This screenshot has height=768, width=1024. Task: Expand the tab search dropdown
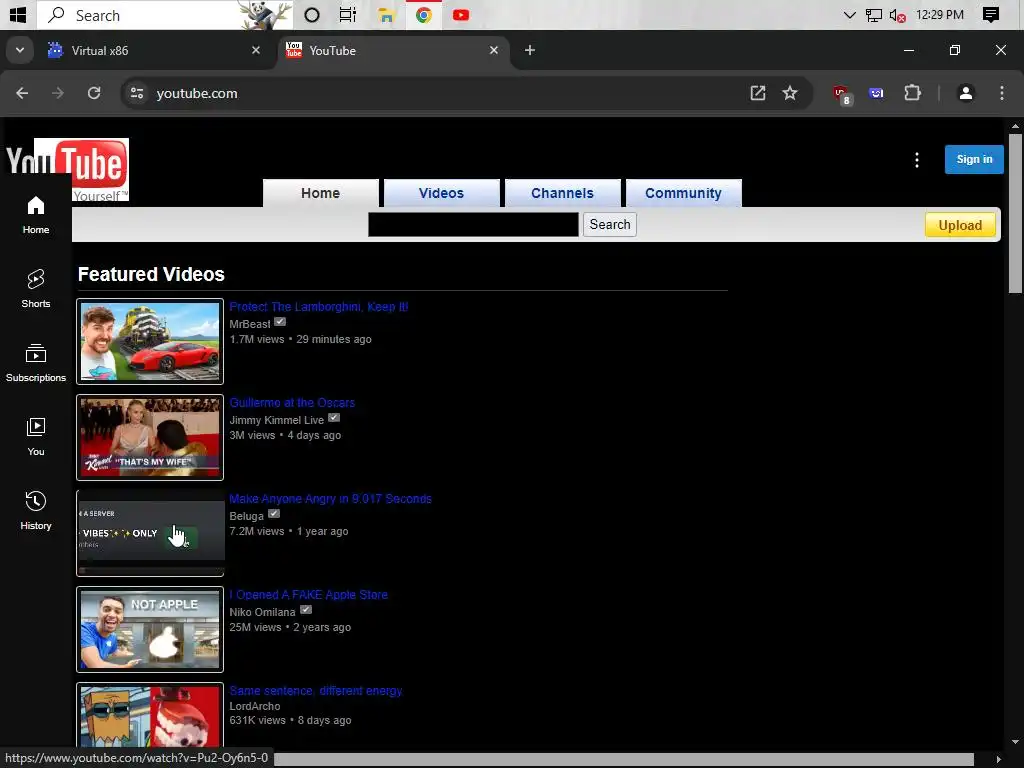click(x=20, y=50)
